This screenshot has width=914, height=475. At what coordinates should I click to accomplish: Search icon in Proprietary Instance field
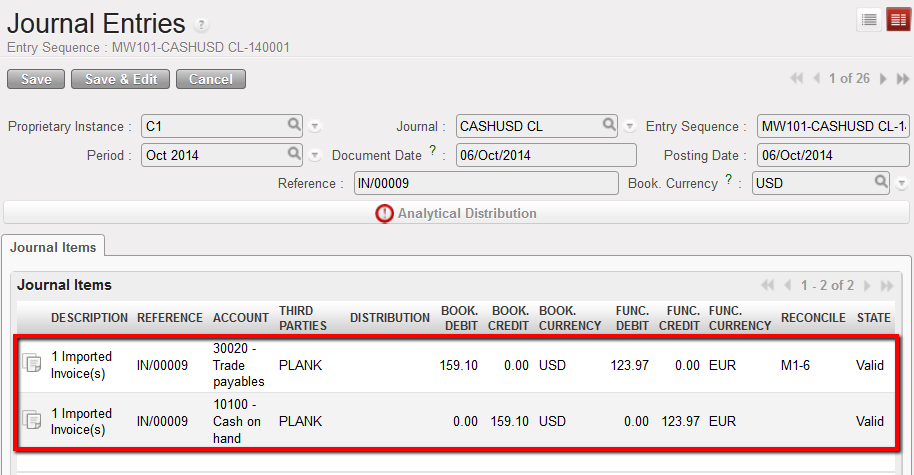pos(294,126)
